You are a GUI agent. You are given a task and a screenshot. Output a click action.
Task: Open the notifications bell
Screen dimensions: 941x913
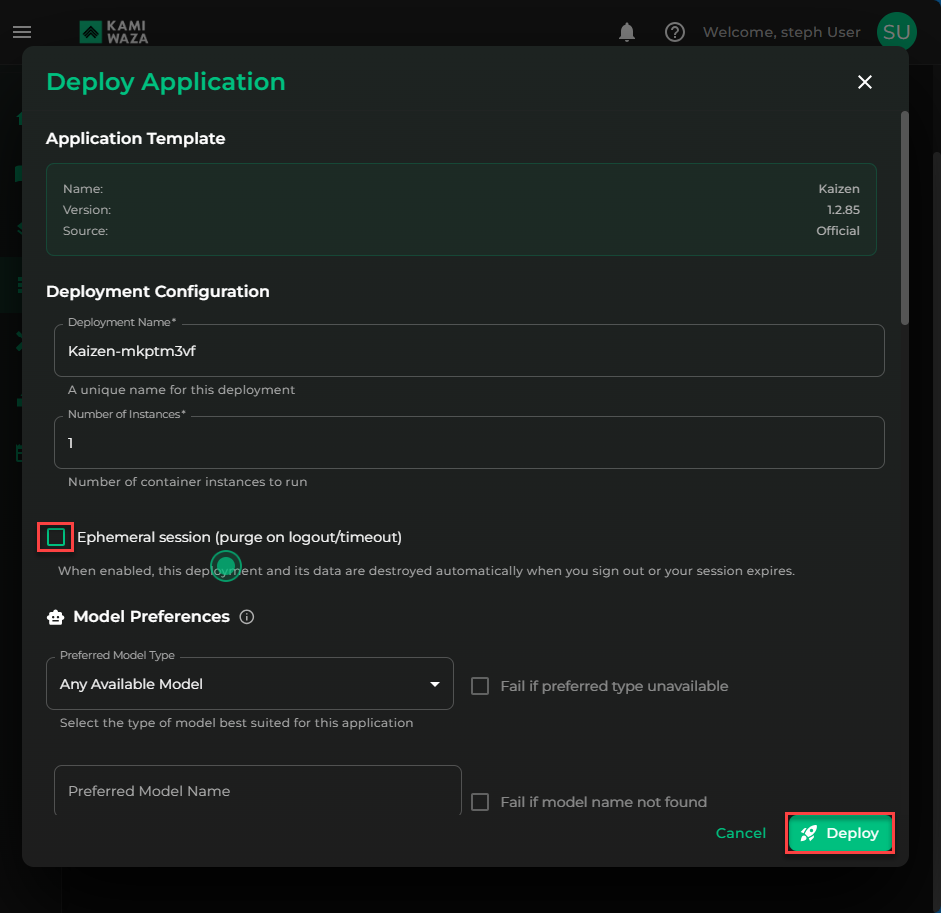(627, 32)
